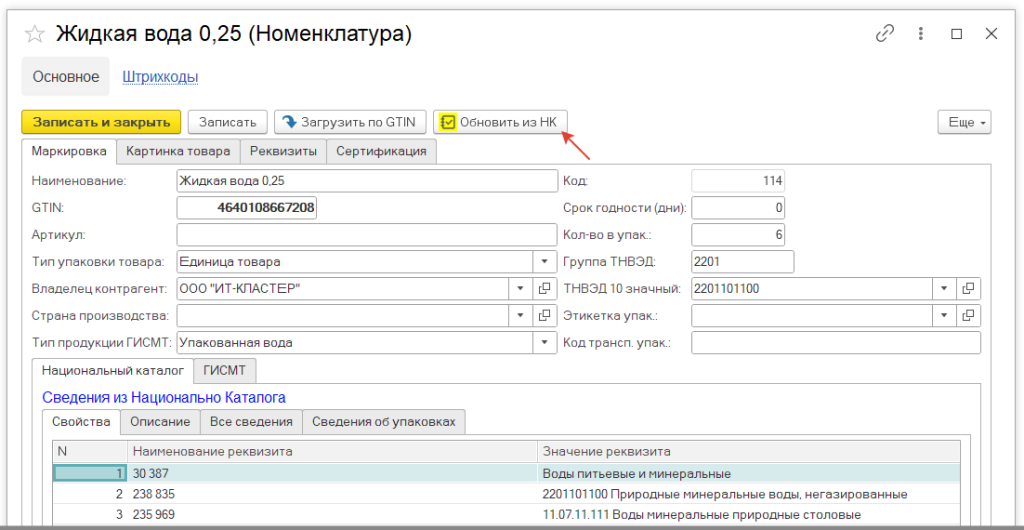Open Страна производства value with its open icon
This screenshot has height=530, width=1024.
(x=545, y=315)
